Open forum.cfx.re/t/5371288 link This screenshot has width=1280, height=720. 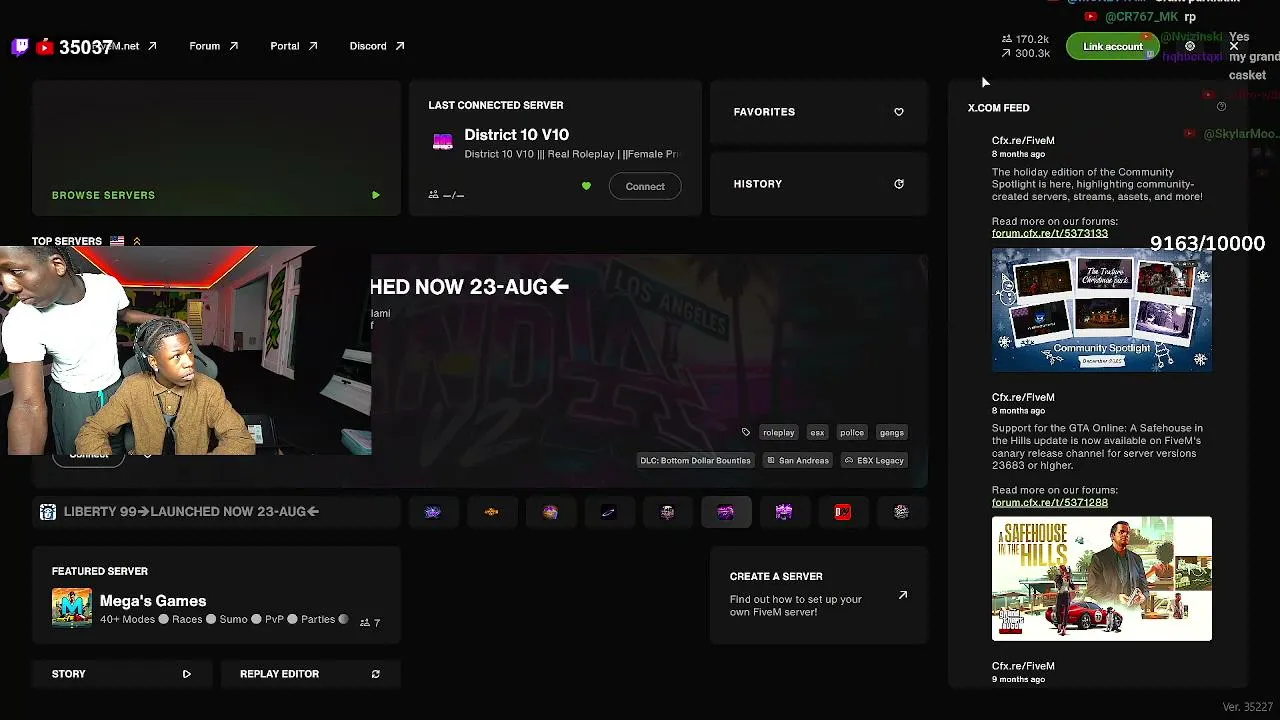tap(1050, 502)
